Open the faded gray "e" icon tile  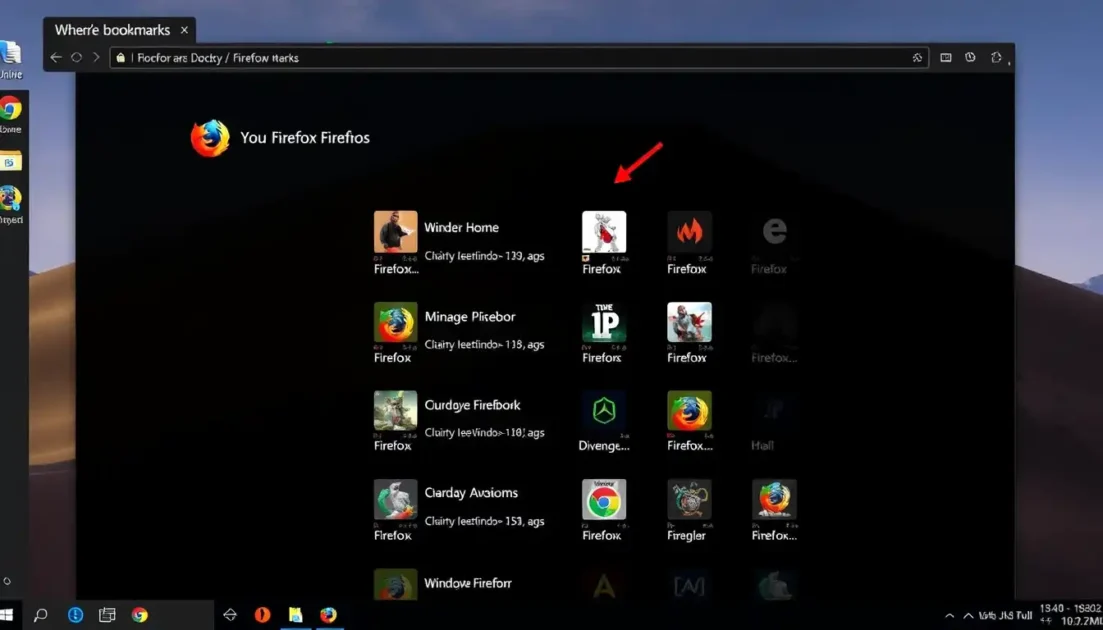[774, 232]
